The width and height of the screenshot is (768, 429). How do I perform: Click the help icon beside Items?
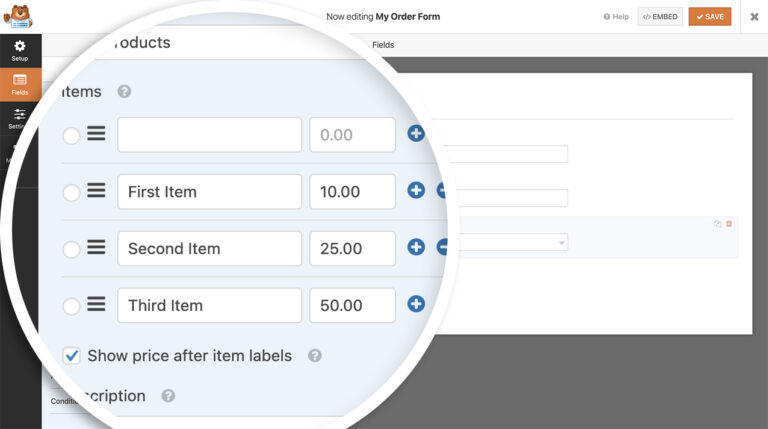point(124,91)
